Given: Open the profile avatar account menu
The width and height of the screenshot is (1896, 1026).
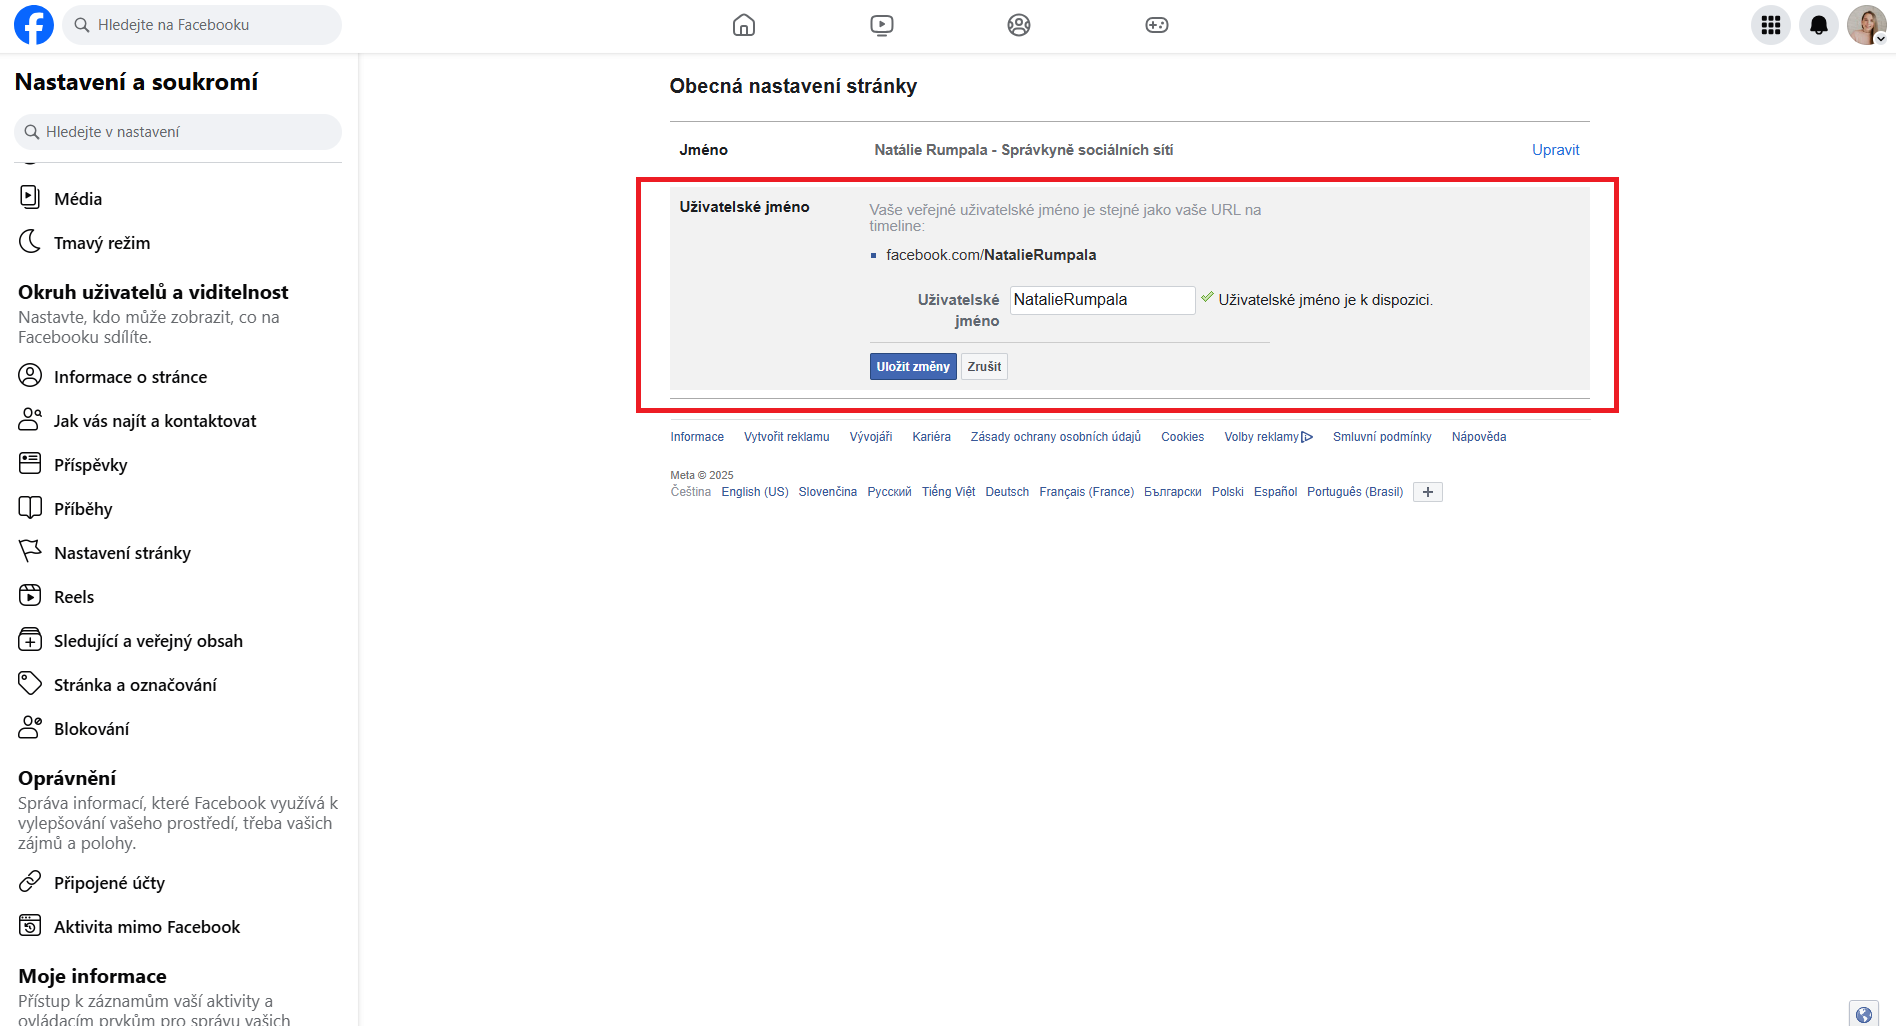Looking at the screenshot, I should click(1867, 25).
